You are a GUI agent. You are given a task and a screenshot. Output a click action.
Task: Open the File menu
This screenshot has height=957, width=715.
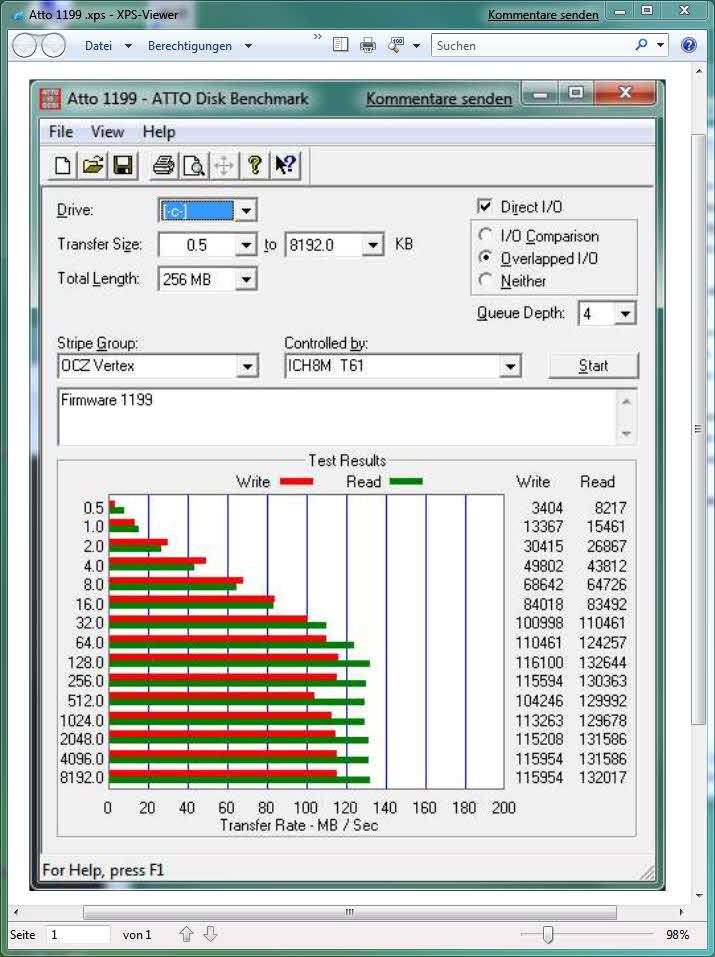click(x=61, y=132)
